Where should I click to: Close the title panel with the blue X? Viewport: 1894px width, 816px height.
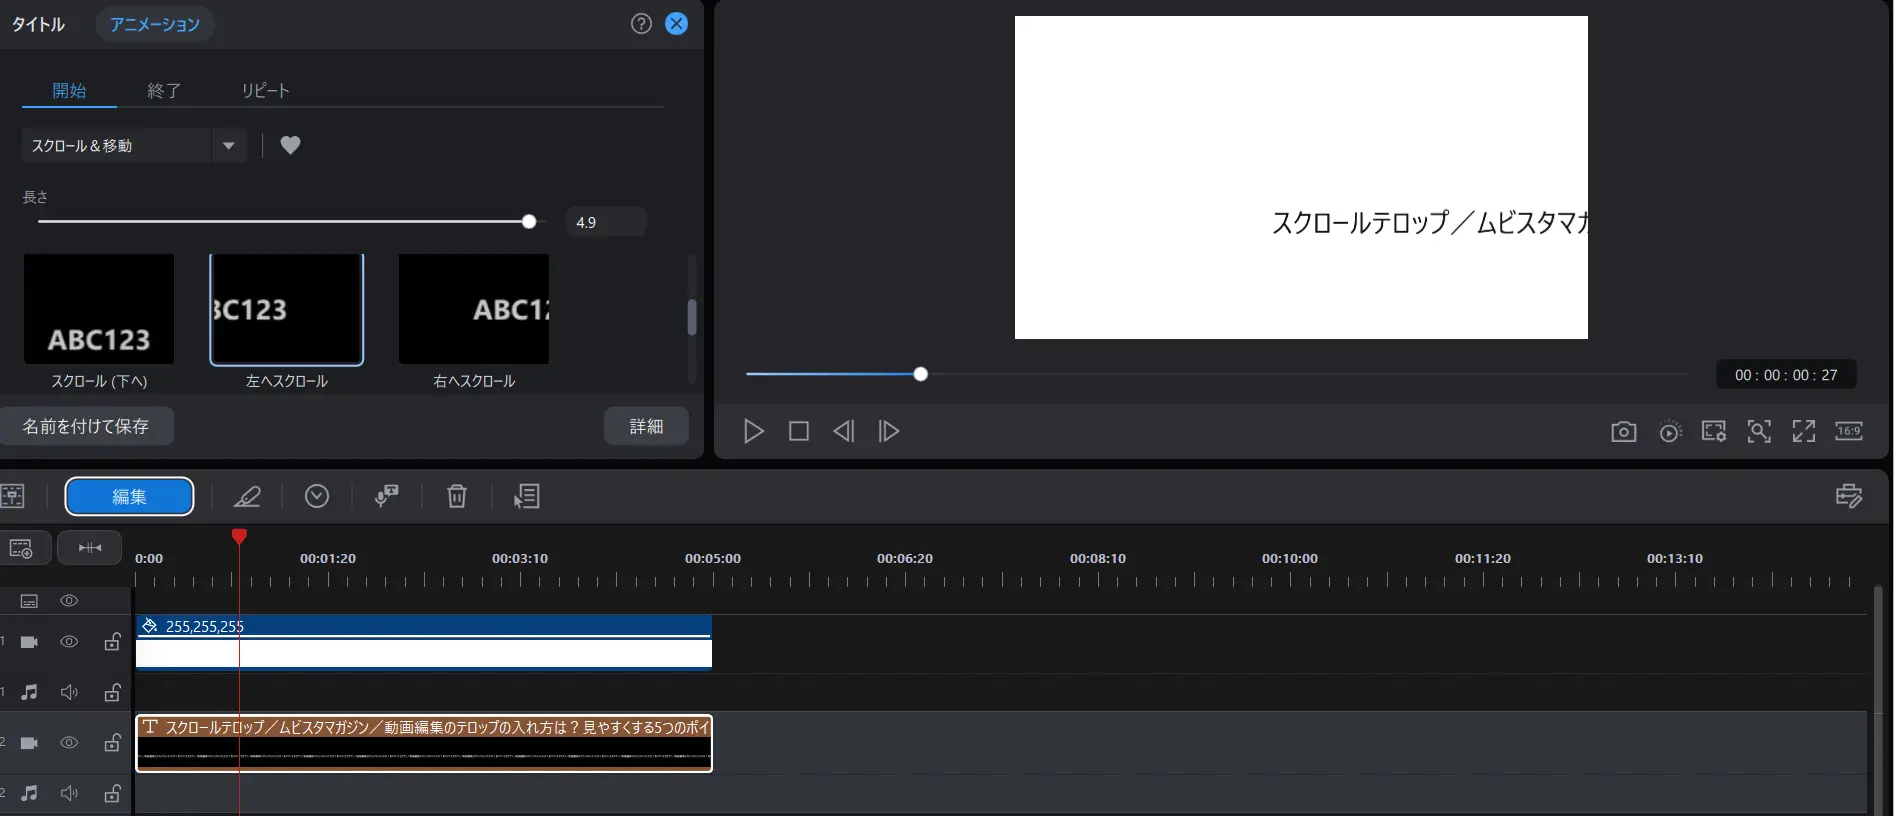click(x=677, y=24)
